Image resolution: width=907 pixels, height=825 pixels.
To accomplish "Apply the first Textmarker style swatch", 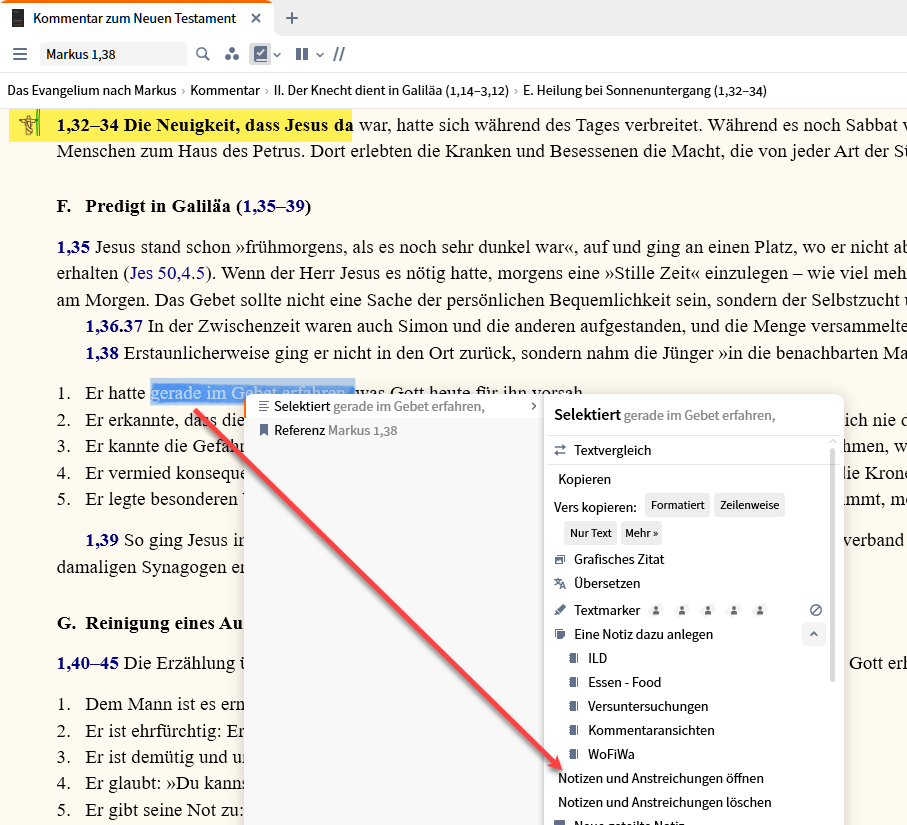I will click(x=656, y=610).
